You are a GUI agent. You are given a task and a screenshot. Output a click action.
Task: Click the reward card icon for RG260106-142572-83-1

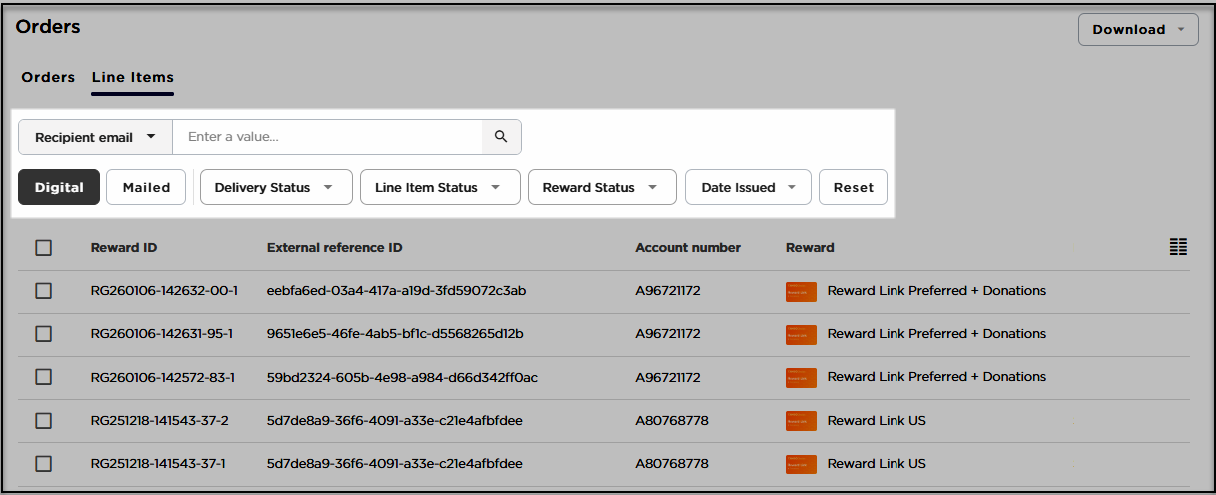coord(801,377)
